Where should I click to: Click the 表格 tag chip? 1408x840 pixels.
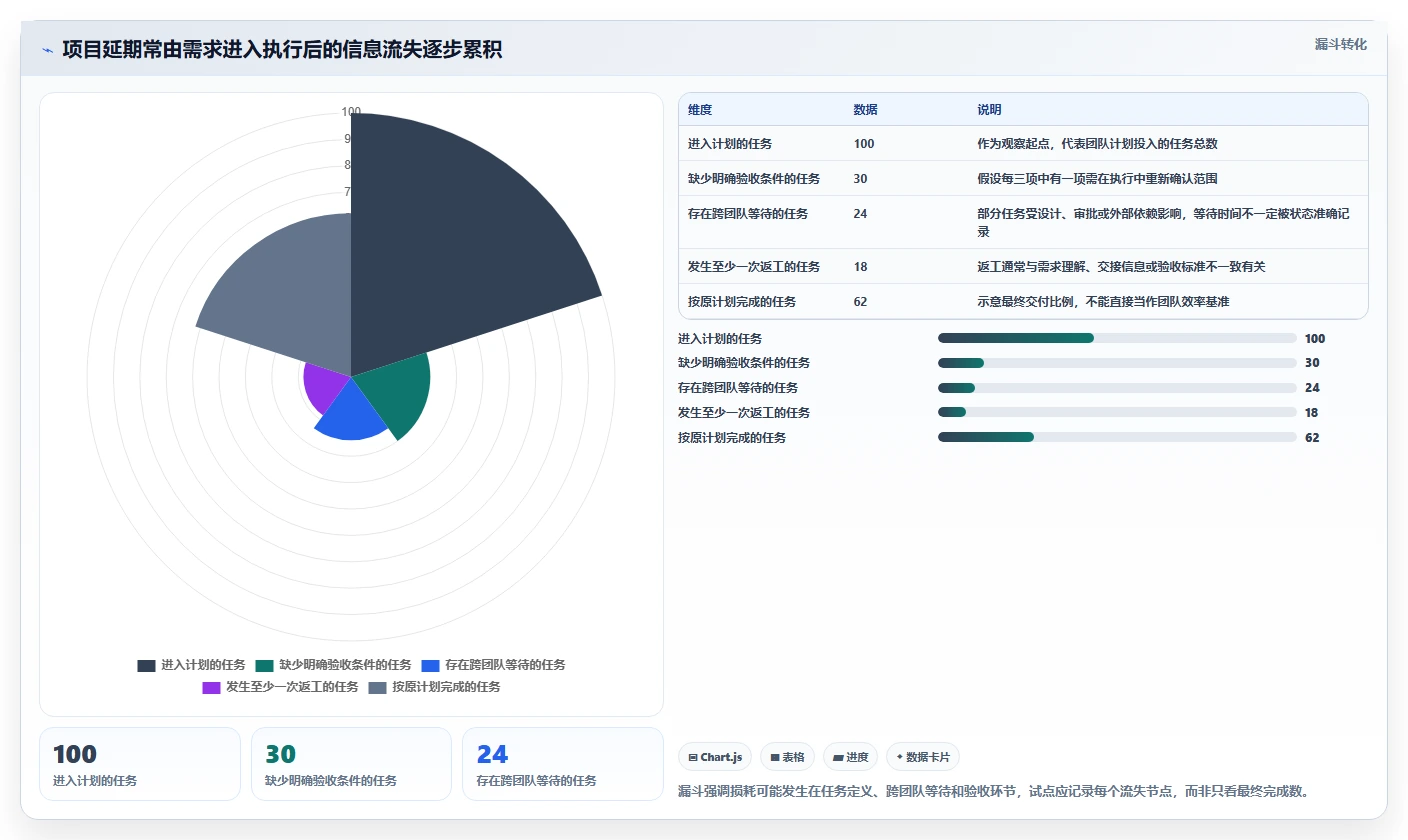tap(787, 757)
